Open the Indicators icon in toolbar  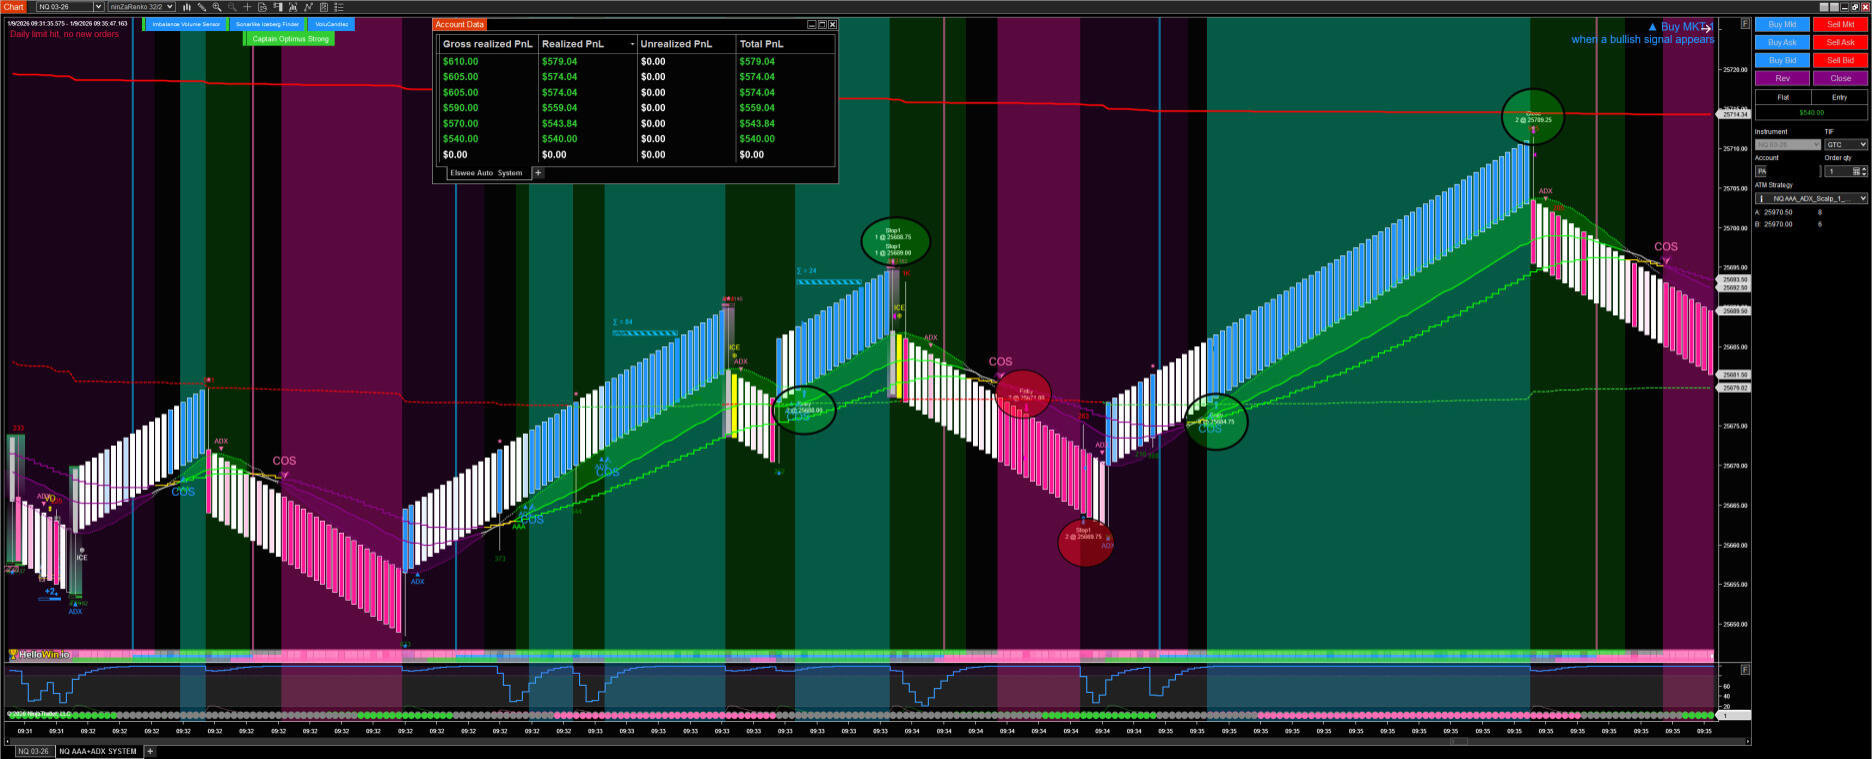293,7
